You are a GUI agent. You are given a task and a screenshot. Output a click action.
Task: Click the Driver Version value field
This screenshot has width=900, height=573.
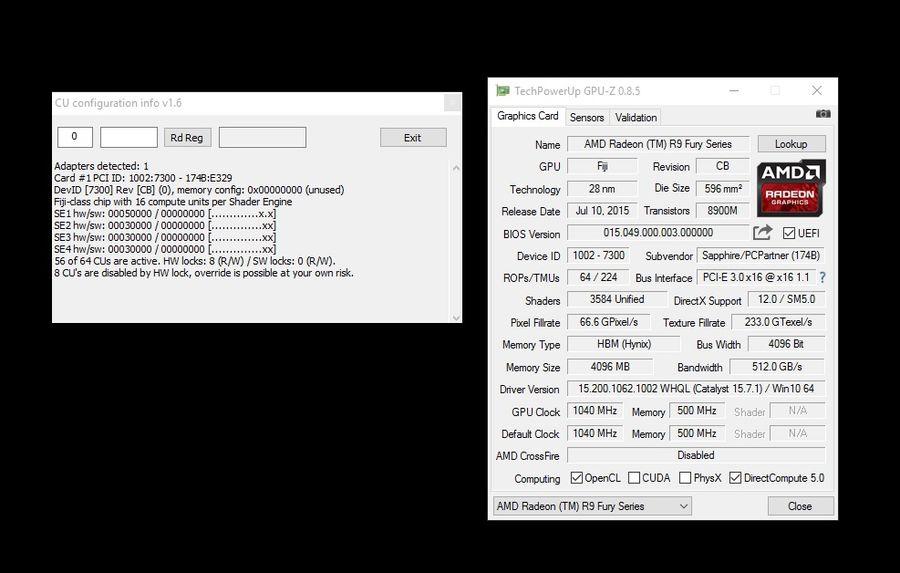(696, 389)
